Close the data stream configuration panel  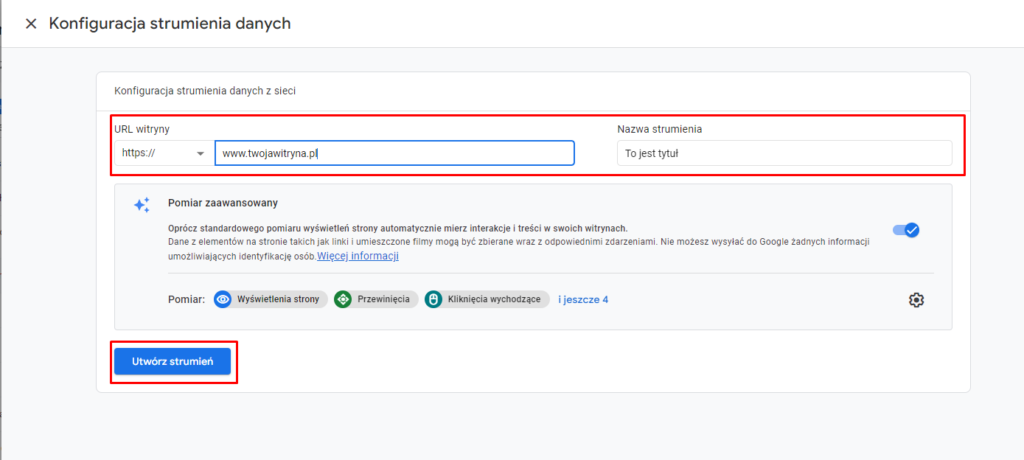coord(31,23)
